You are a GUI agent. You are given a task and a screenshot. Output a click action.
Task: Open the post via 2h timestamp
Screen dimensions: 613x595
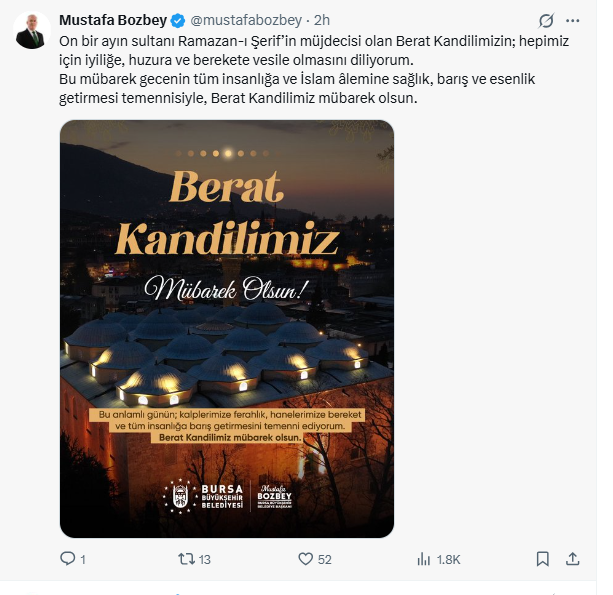click(322, 20)
